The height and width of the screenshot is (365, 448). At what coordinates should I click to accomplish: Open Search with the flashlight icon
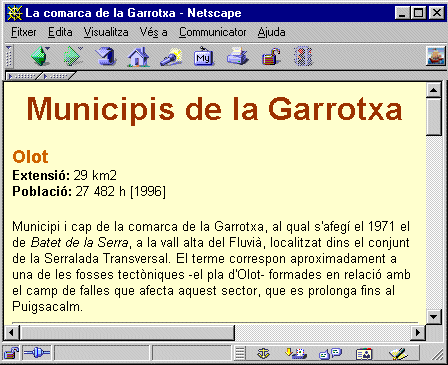coord(171,57)
